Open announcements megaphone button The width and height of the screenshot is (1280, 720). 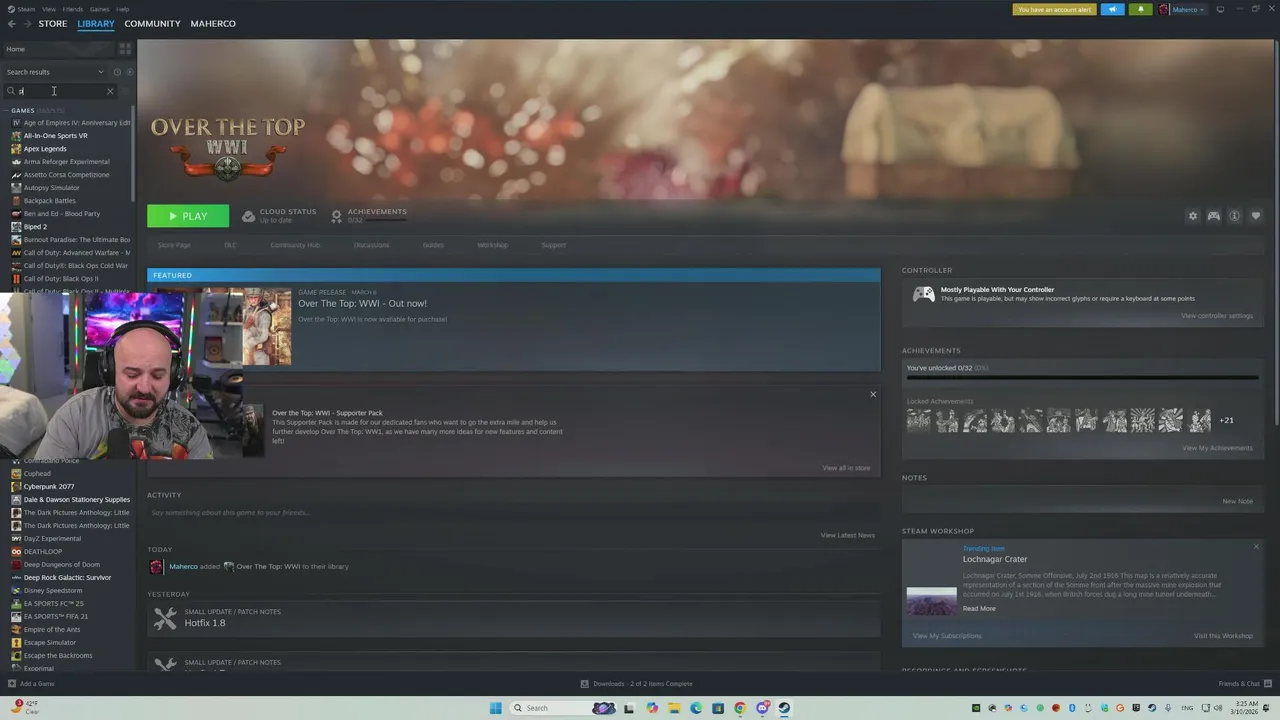point(1112,10)
